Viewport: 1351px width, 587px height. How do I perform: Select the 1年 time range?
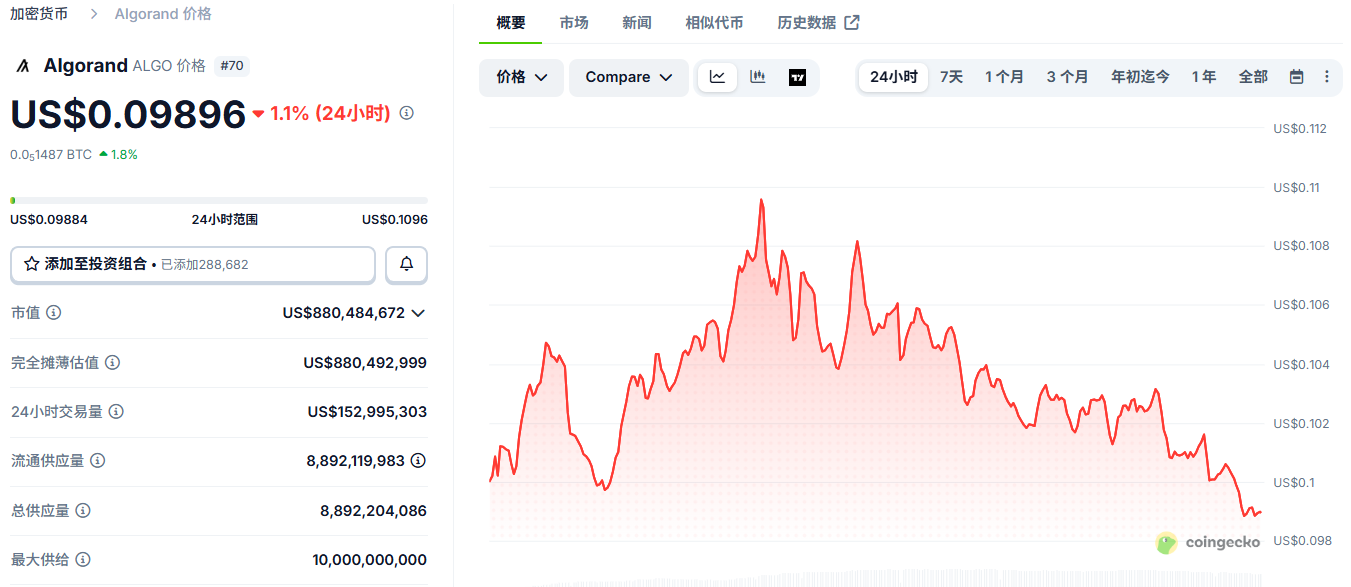coord(1204,77)
